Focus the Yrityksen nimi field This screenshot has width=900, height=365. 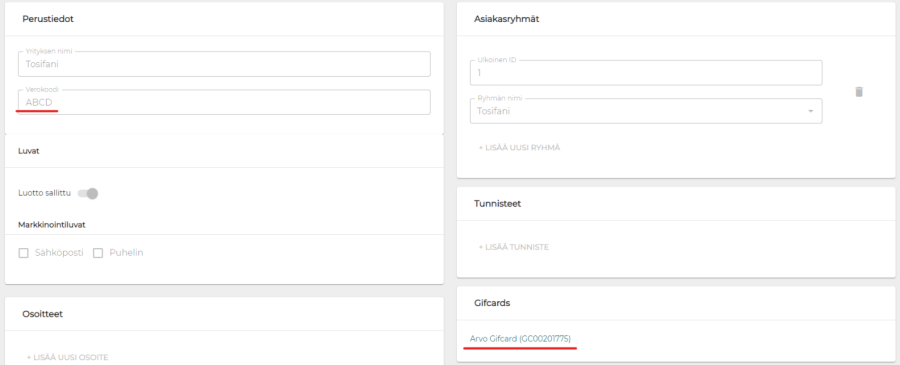(224, 64)
